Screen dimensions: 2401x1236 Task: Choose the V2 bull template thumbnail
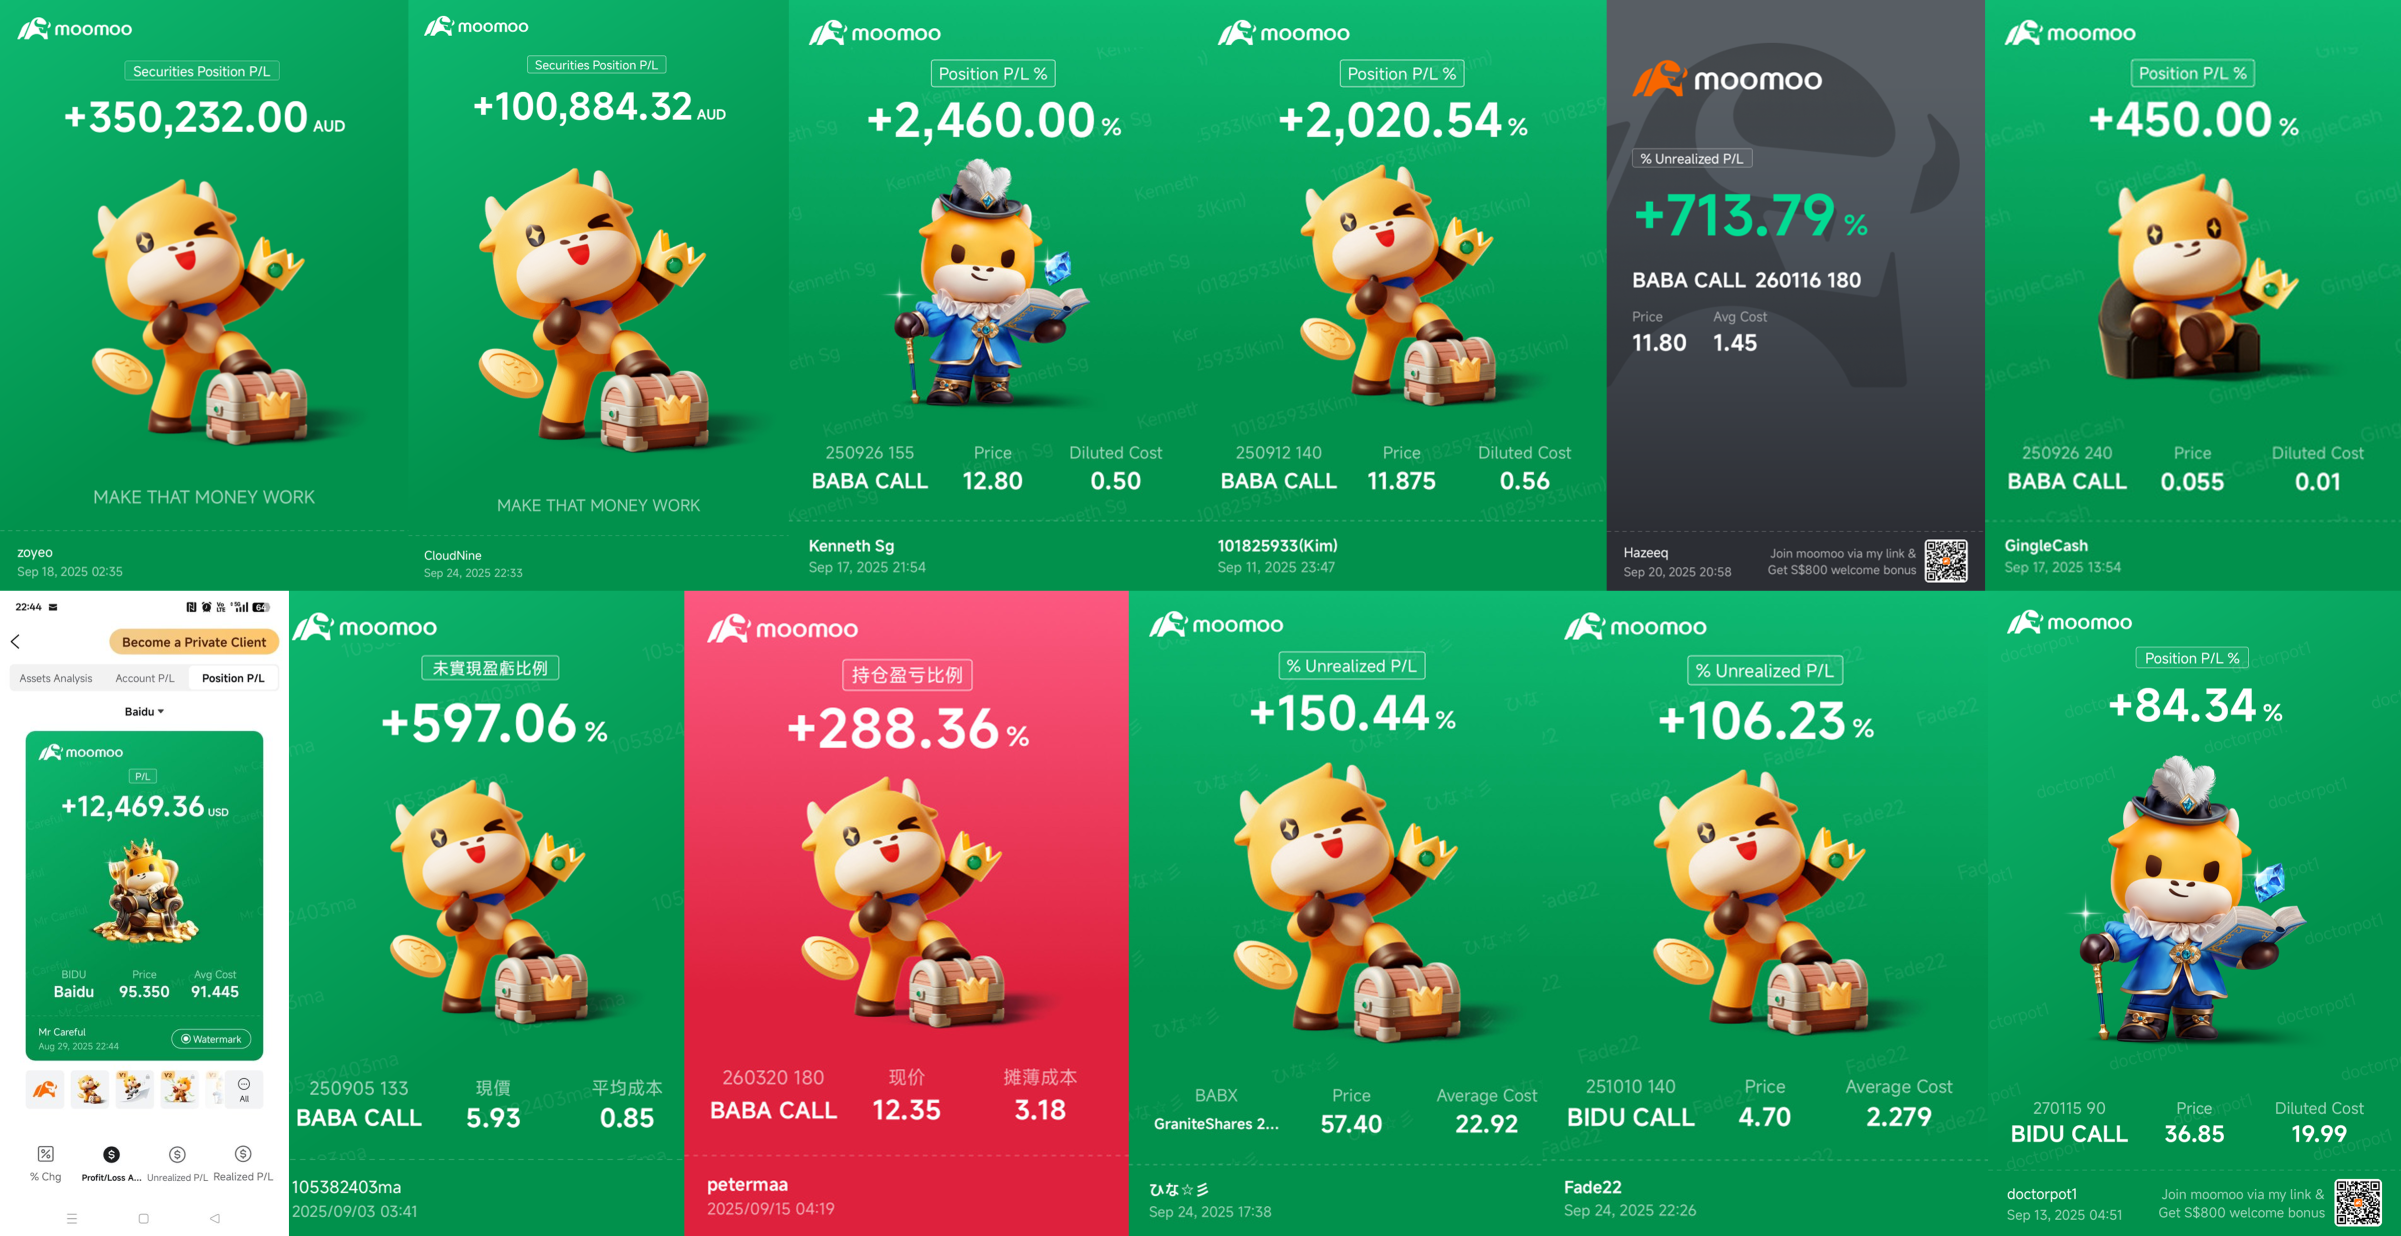179,1089
